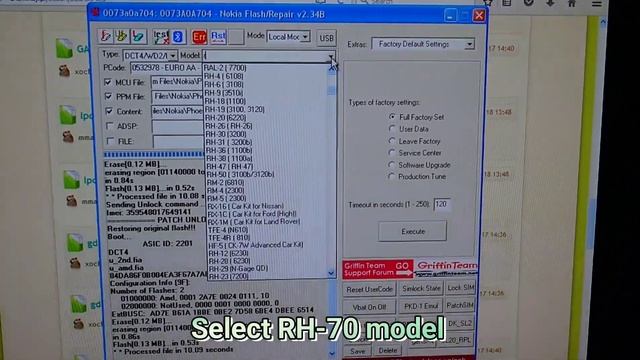Click the Vbat On Off button
The image size is (640, 360).
pyautogui.click(x=369, y=307)
